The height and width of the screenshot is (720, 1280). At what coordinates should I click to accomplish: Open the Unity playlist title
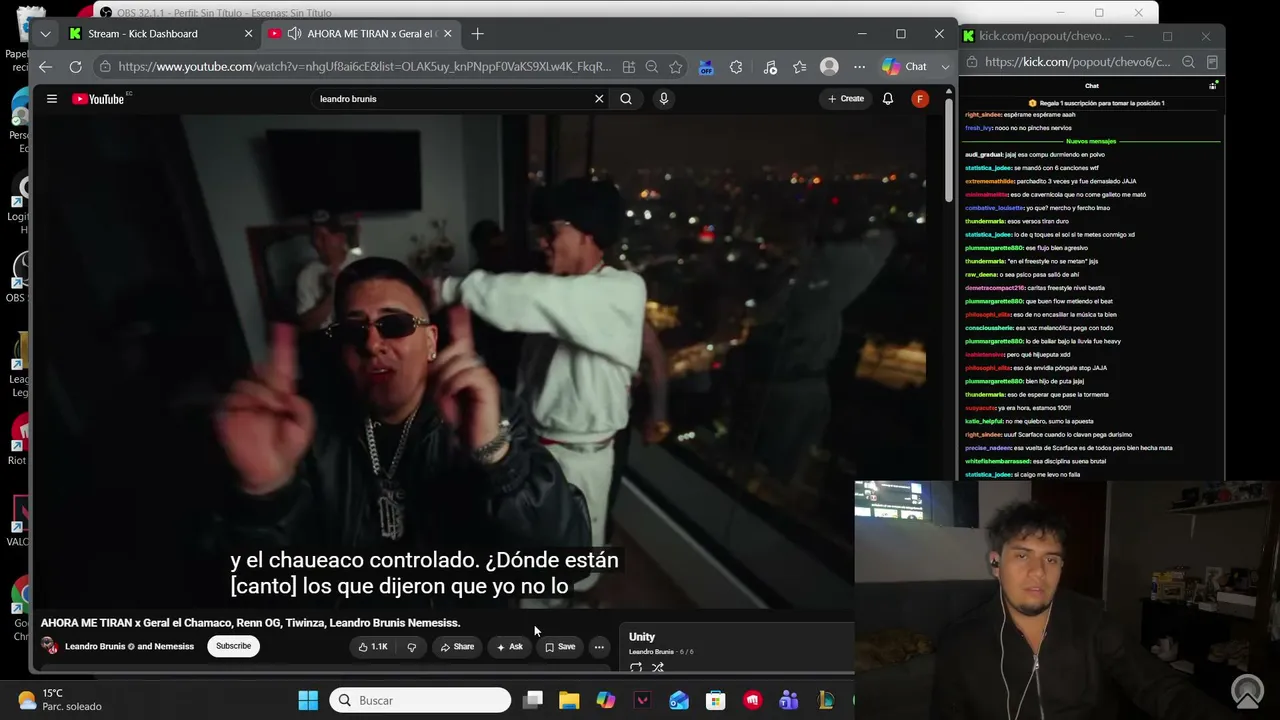[x=642, y=637]
